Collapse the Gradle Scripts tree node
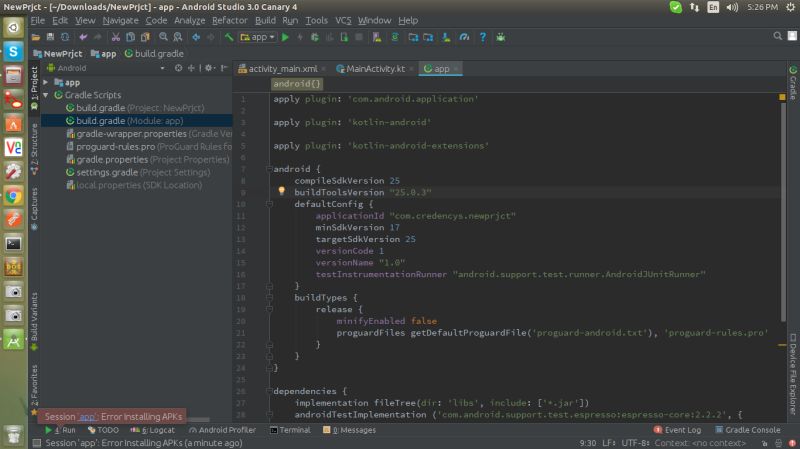 point(46,95)
